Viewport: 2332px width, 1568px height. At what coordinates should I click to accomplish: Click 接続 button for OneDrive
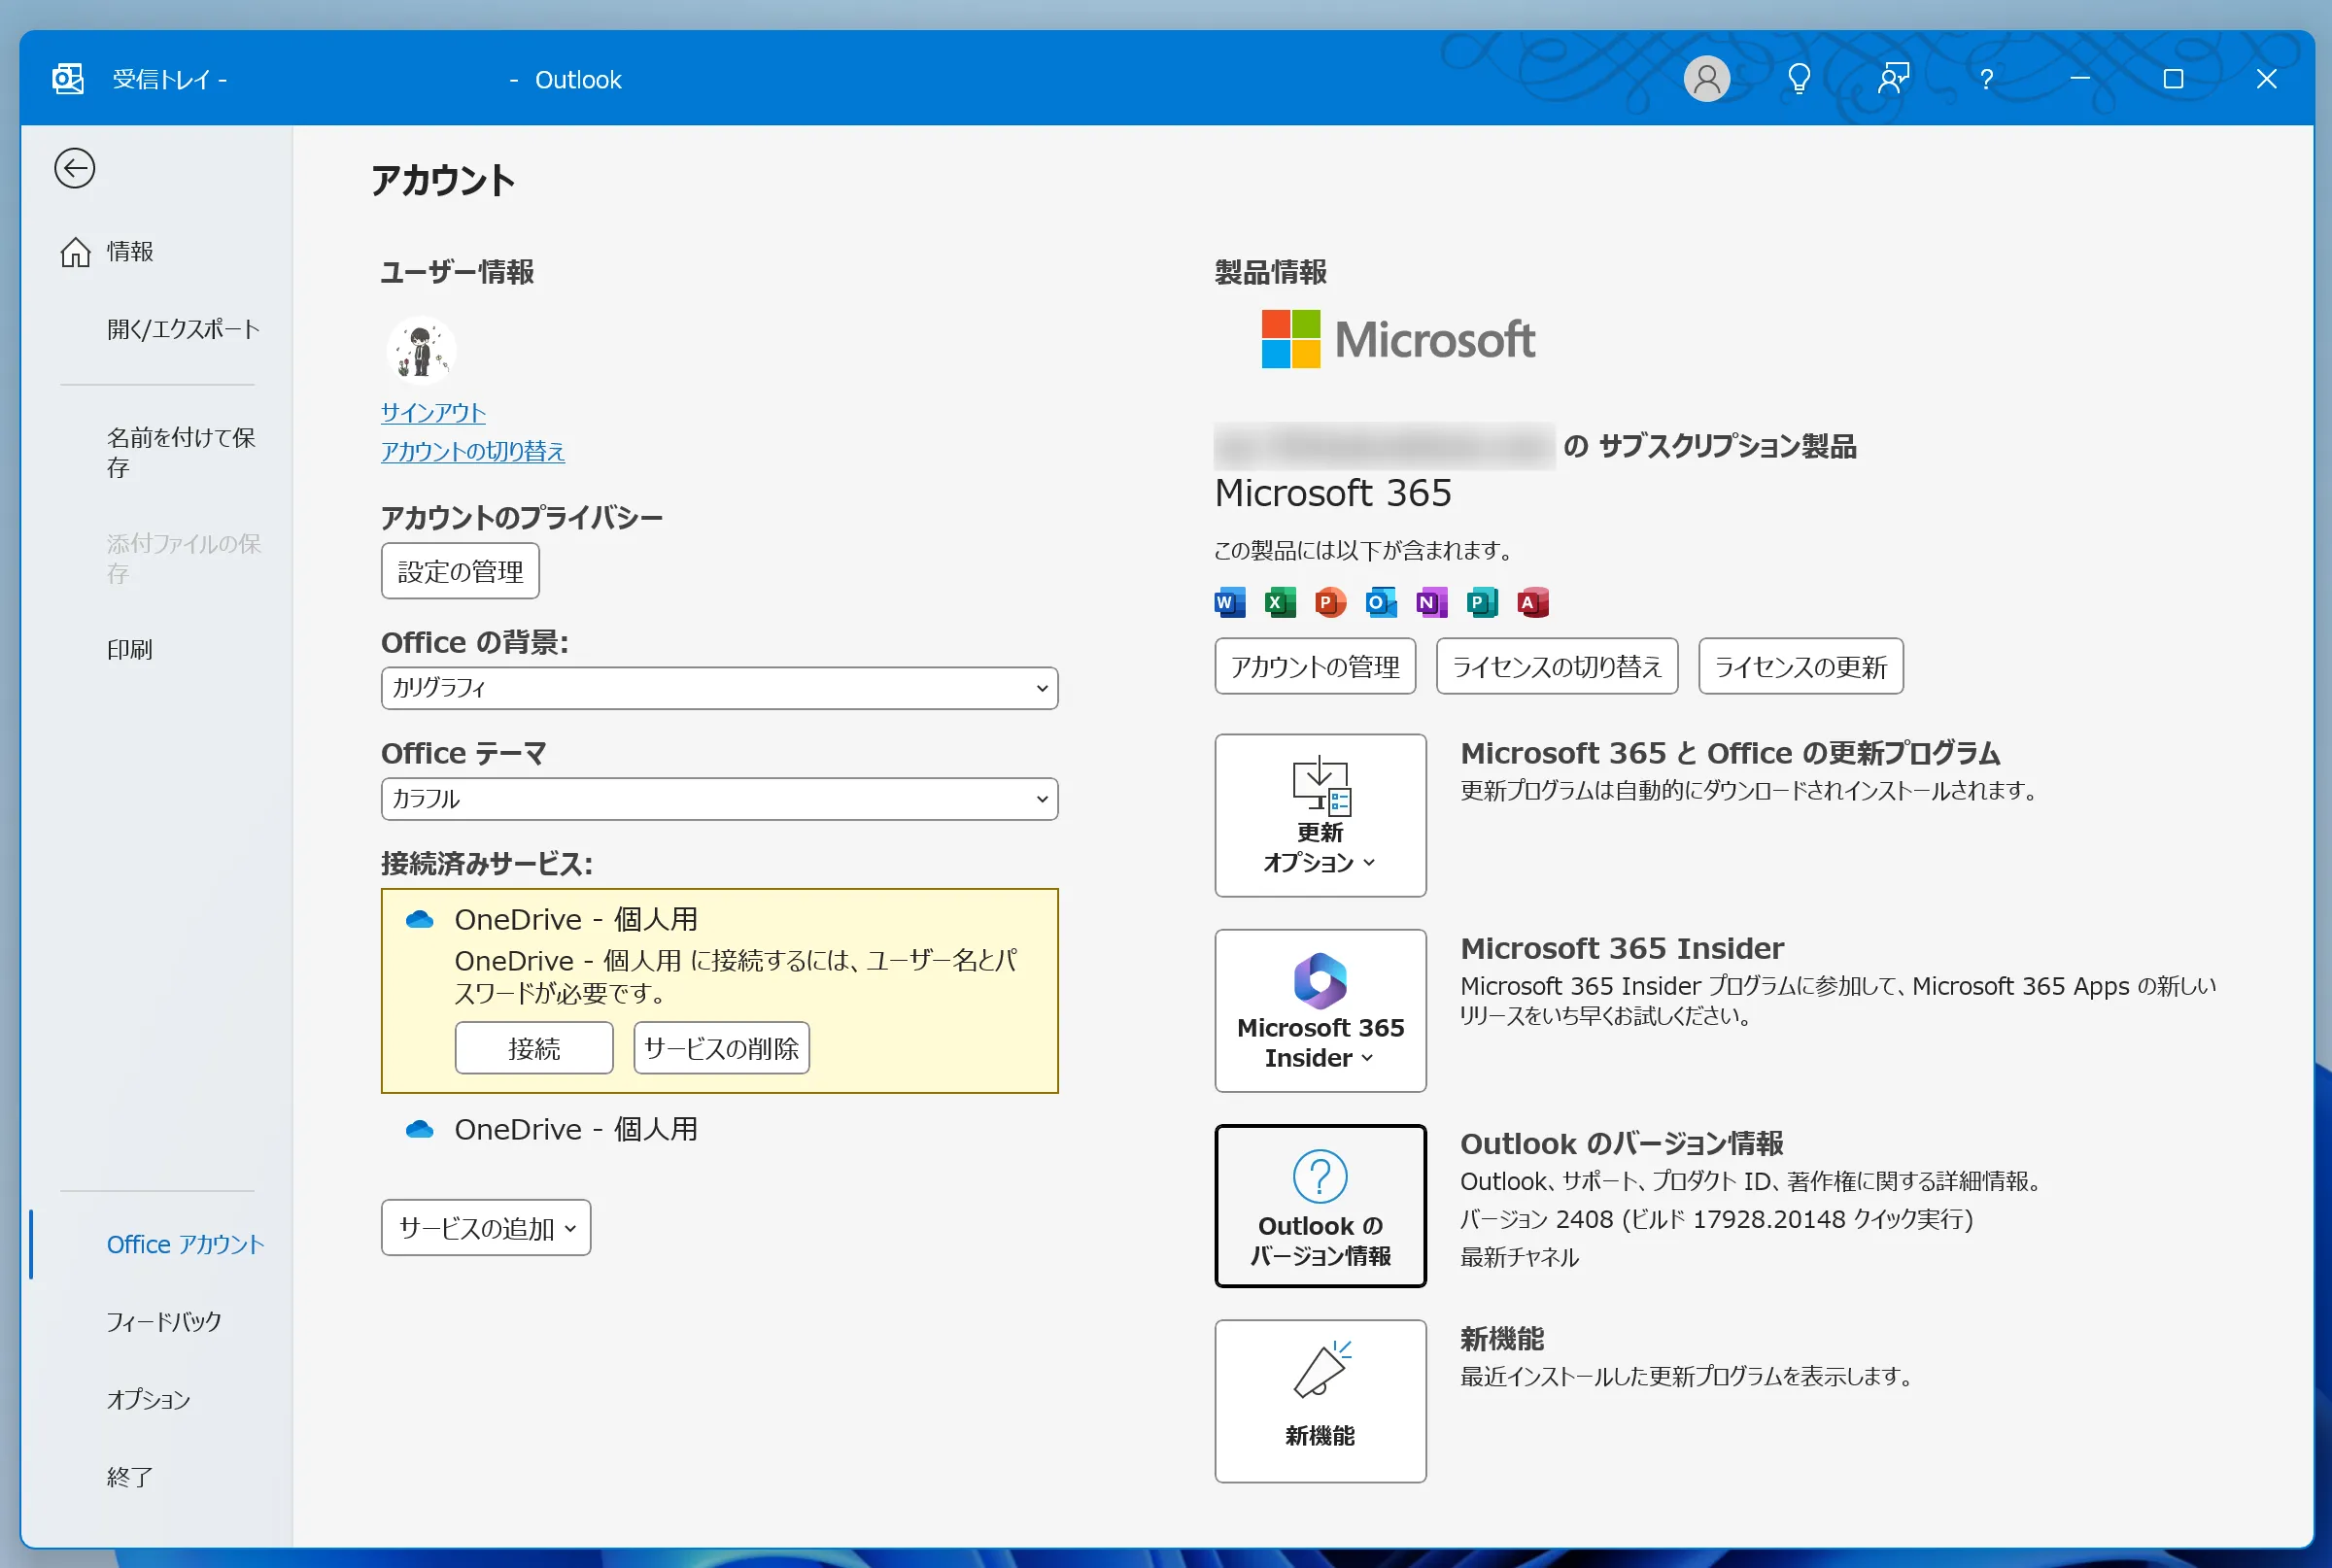(x=534, y=1048)
